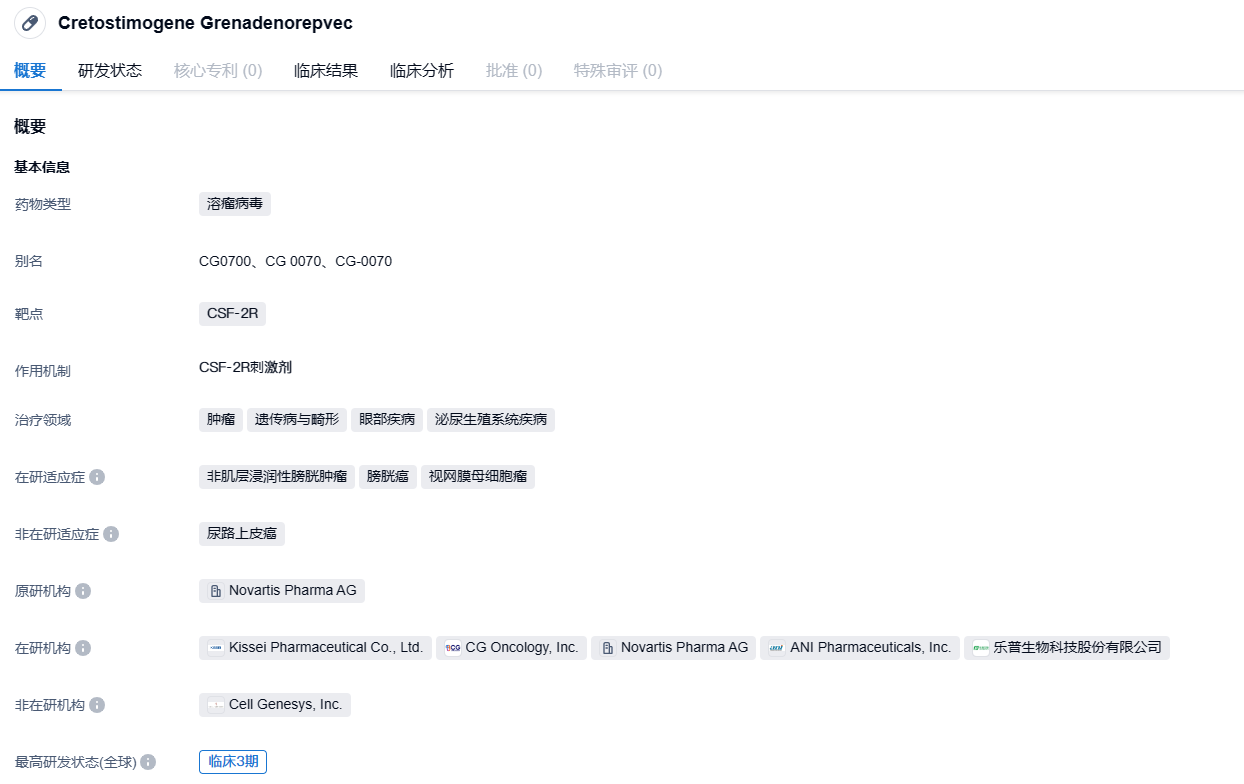Click the 非肌层浸润性膀胱肿瘤 indication tag
This screenshot has height=784, width=1244.
276,476
